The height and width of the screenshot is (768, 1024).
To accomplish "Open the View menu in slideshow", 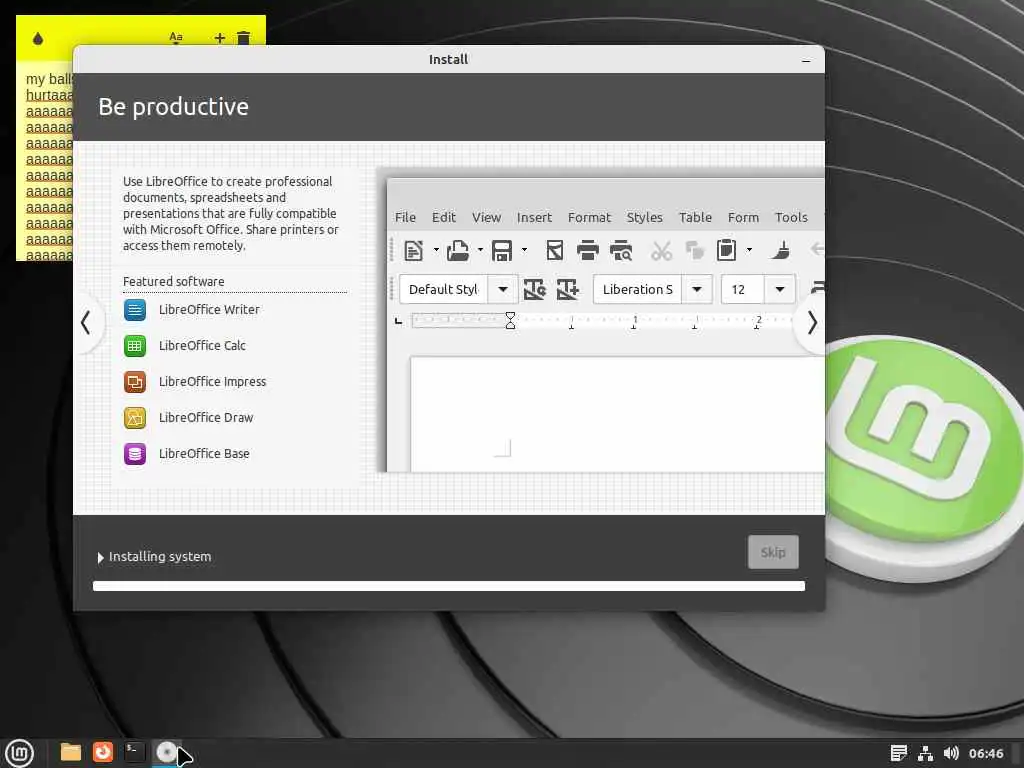I will click(x=487, y=217).
